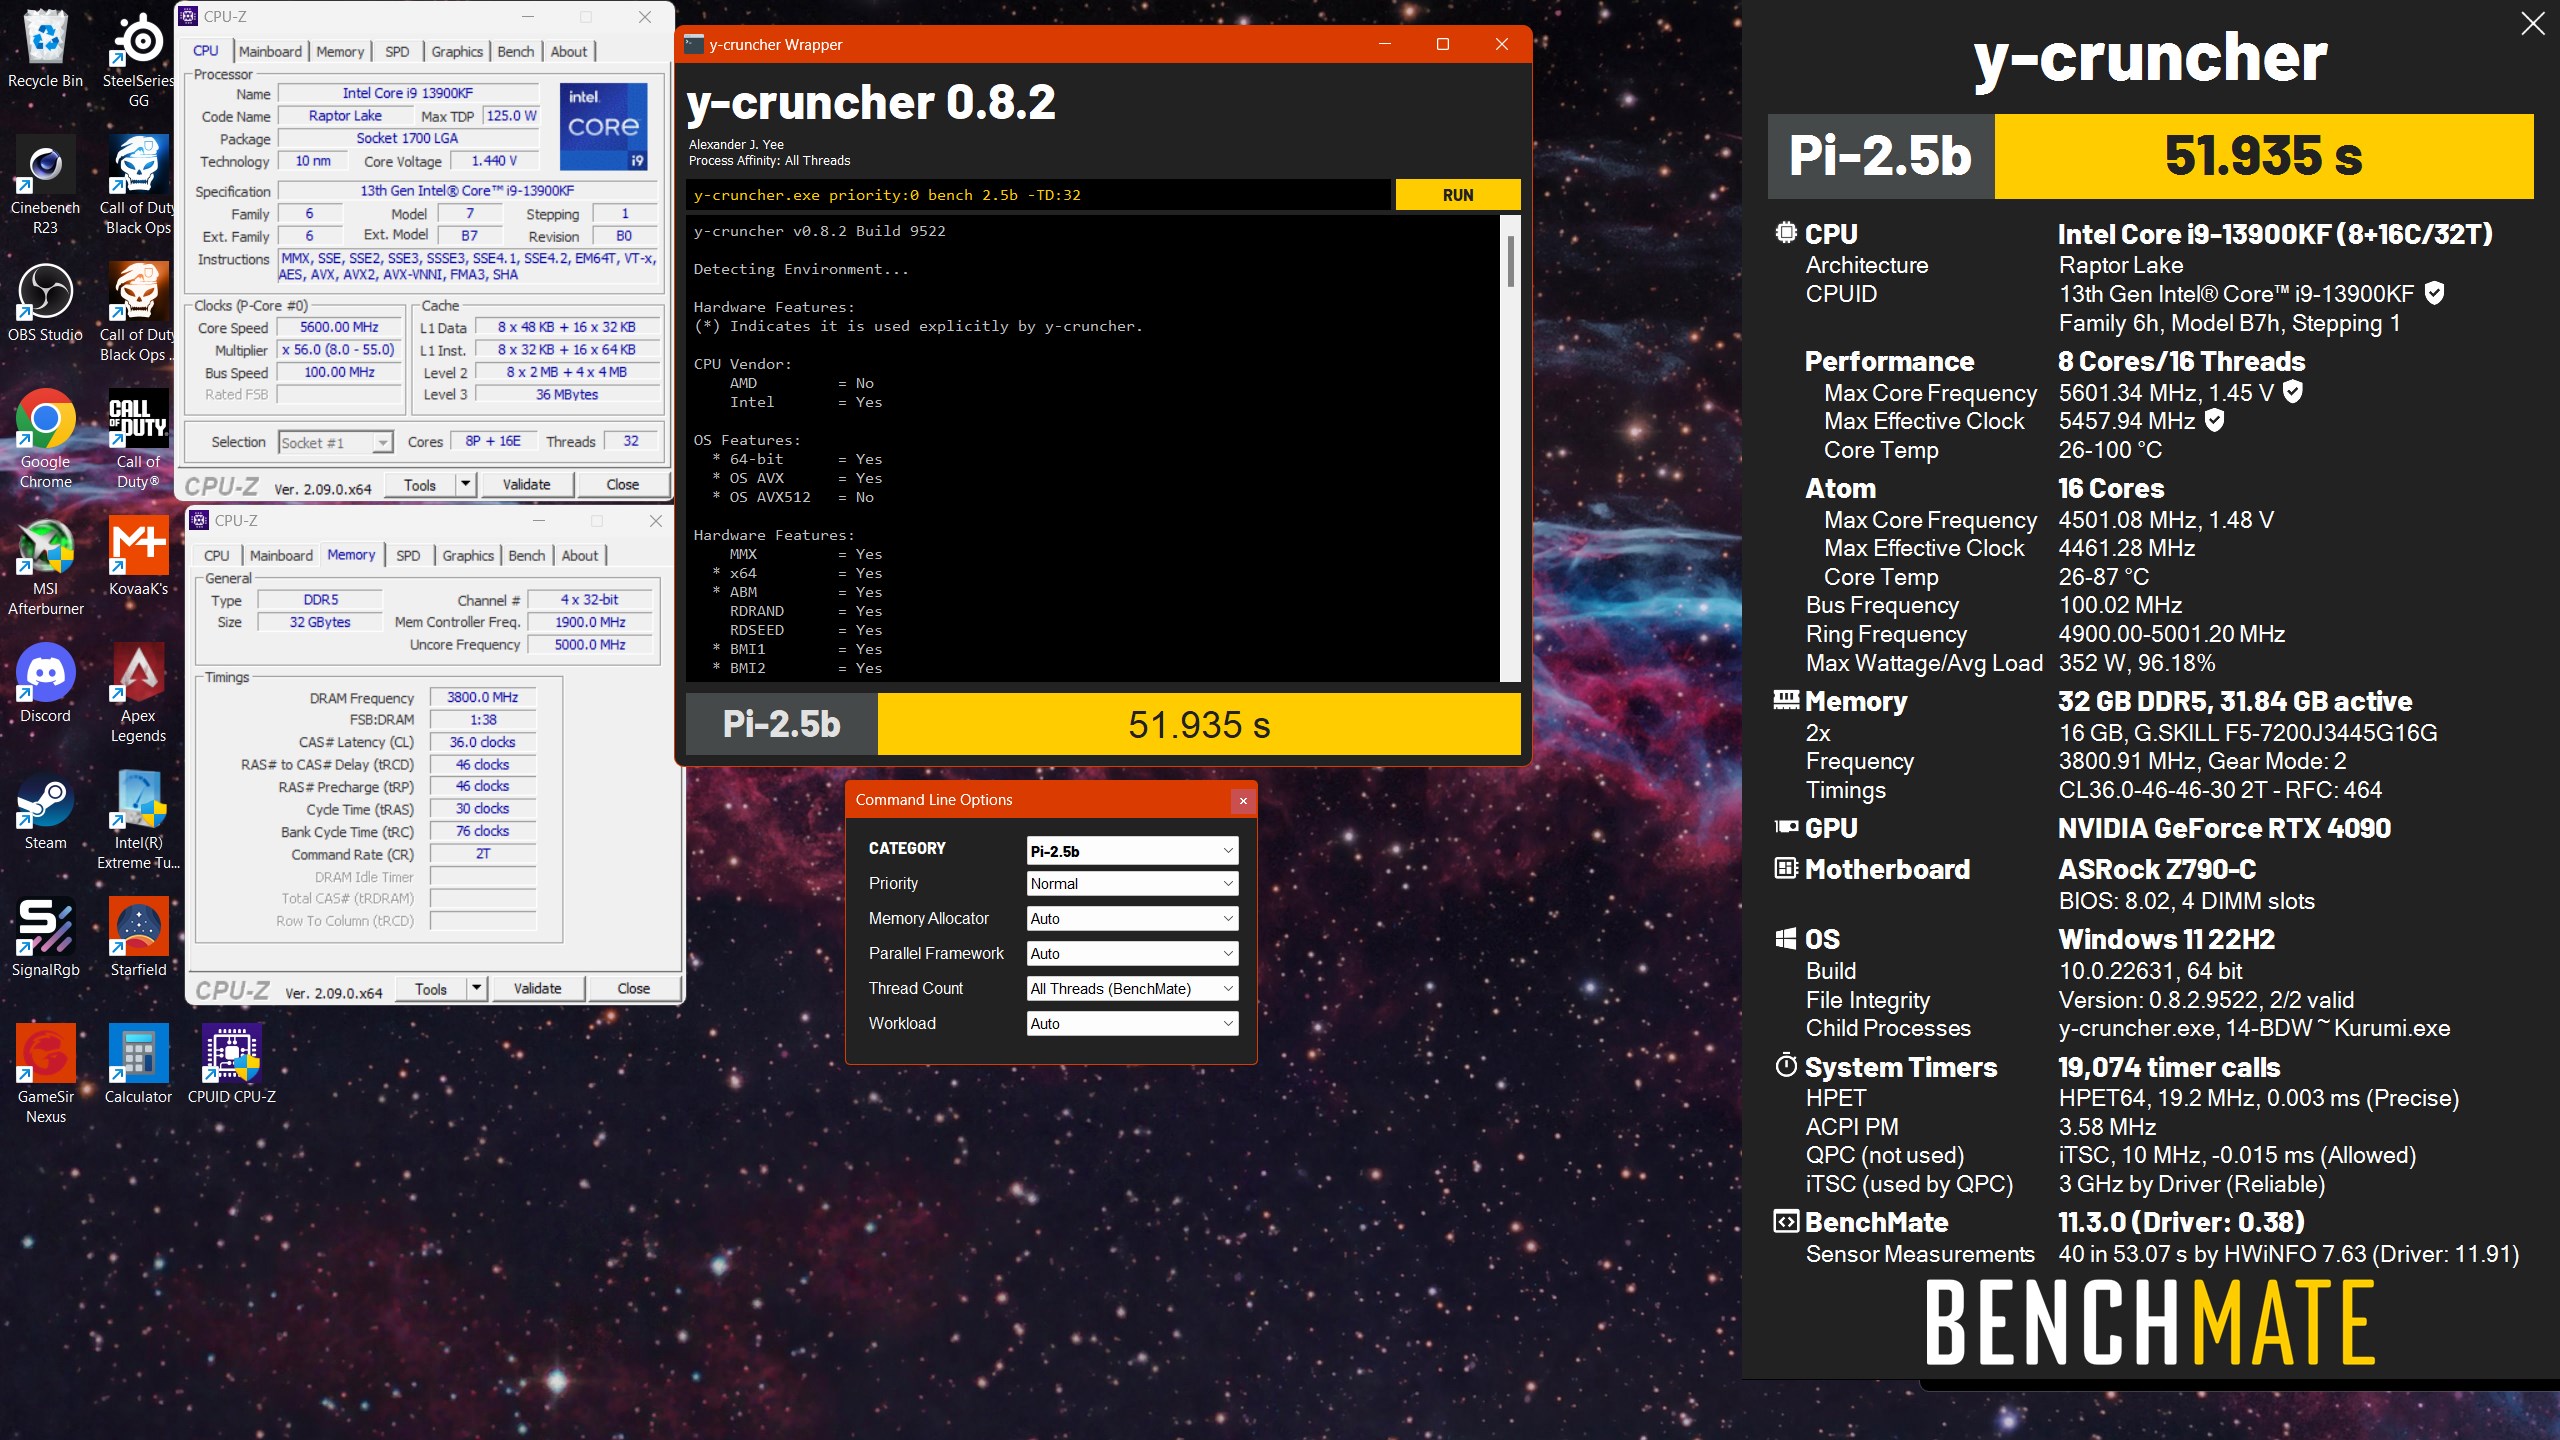
Task: Click Tools button in upper CPU-Z window
Action: (x=420, y=485)
